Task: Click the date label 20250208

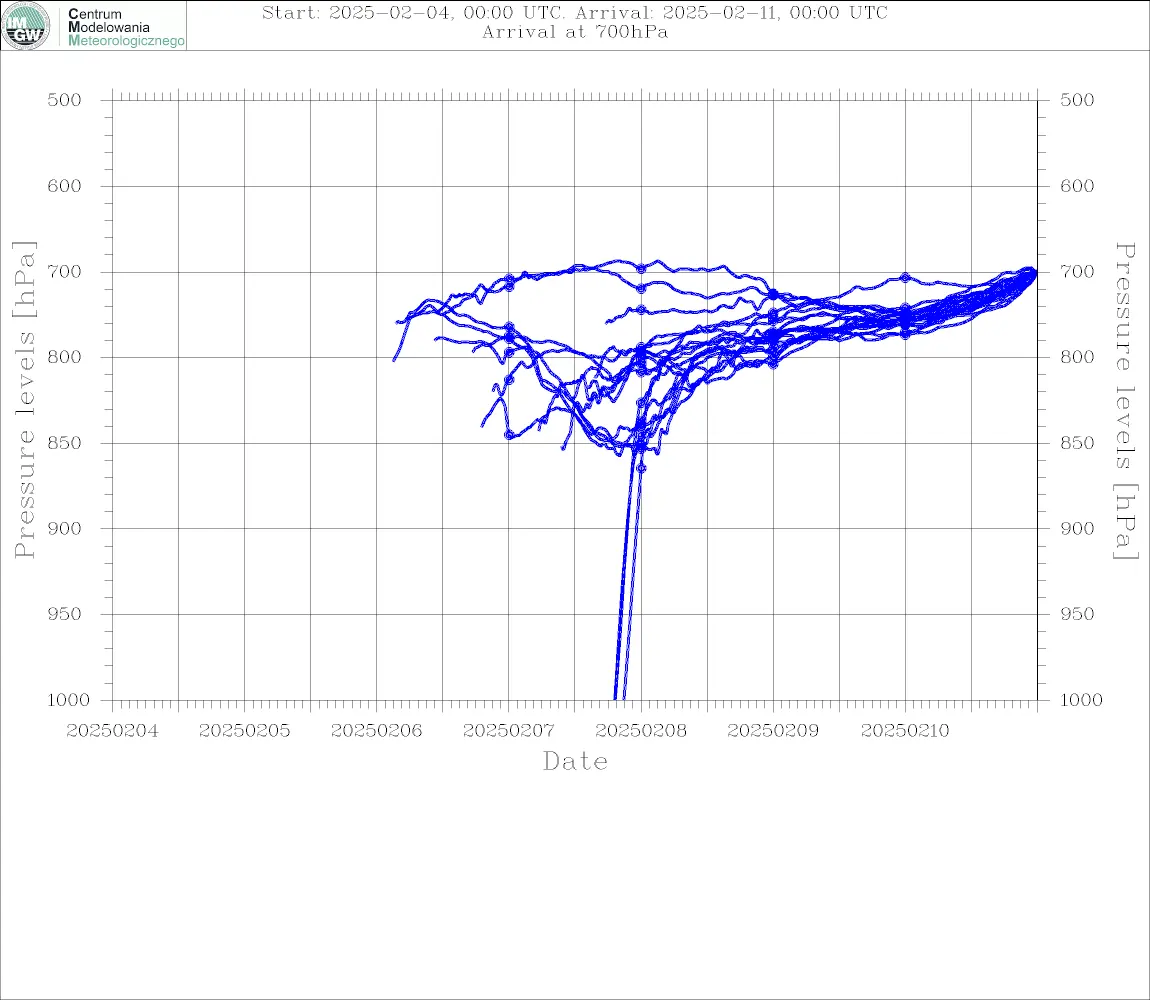Action: [x=641, y=731]
